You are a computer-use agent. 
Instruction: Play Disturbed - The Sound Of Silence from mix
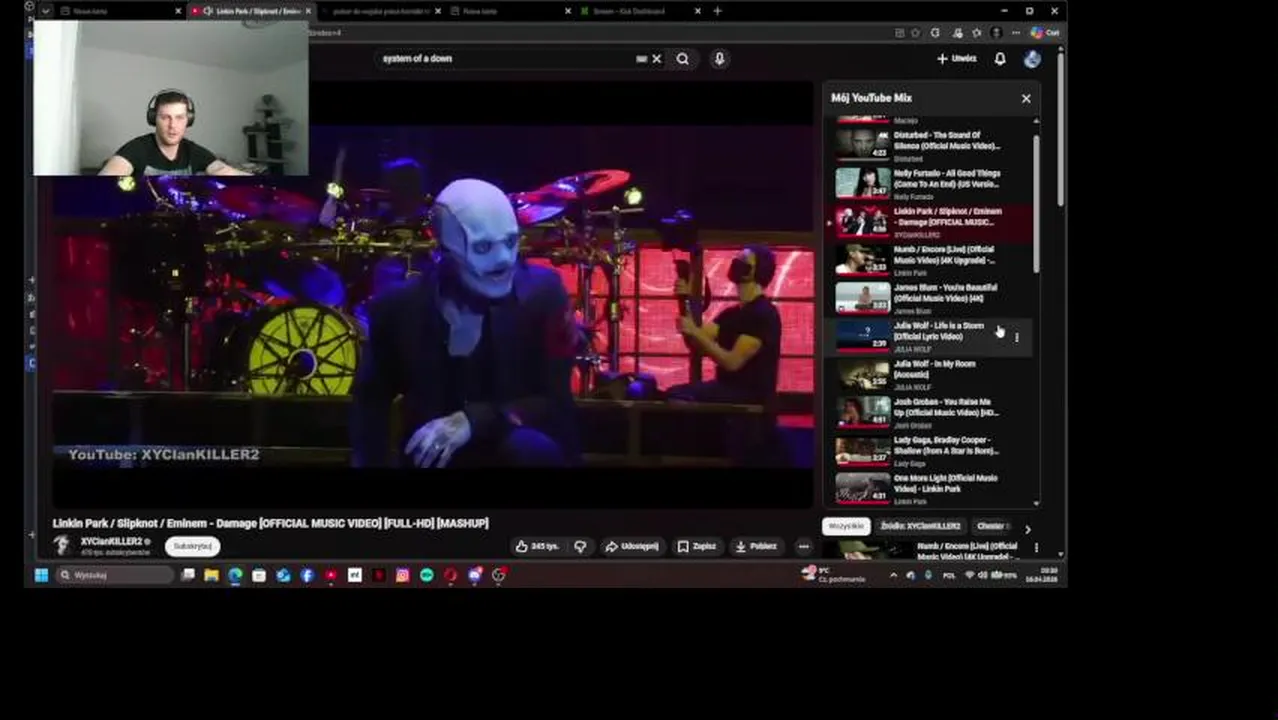[930, 145]
